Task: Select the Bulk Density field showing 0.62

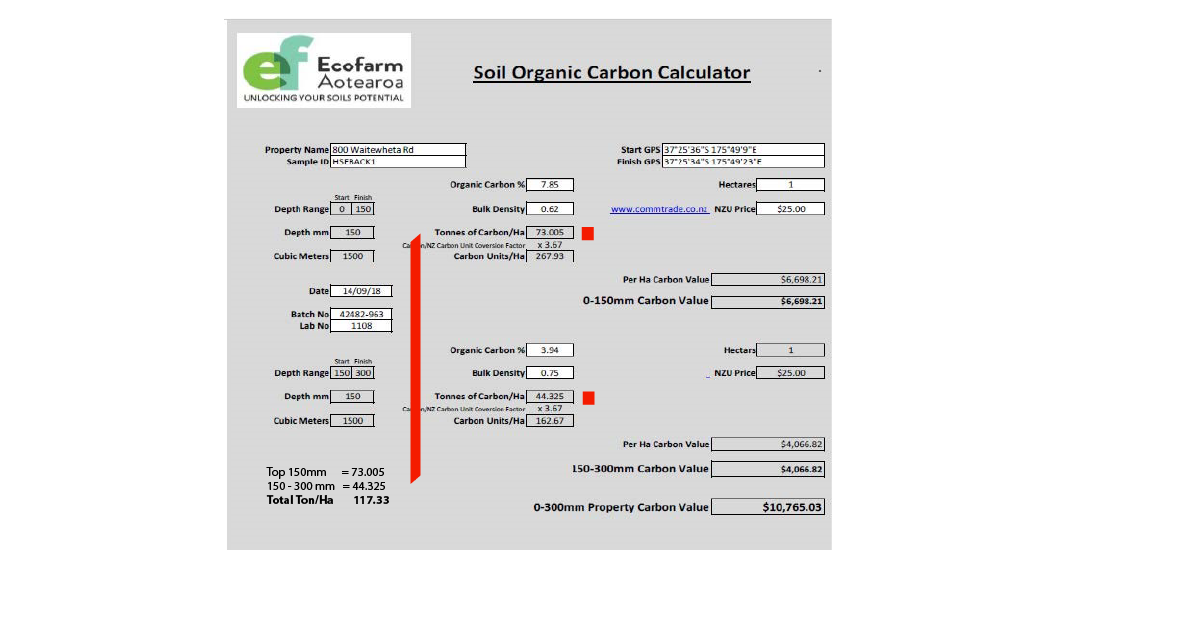Action: (549, 209)
